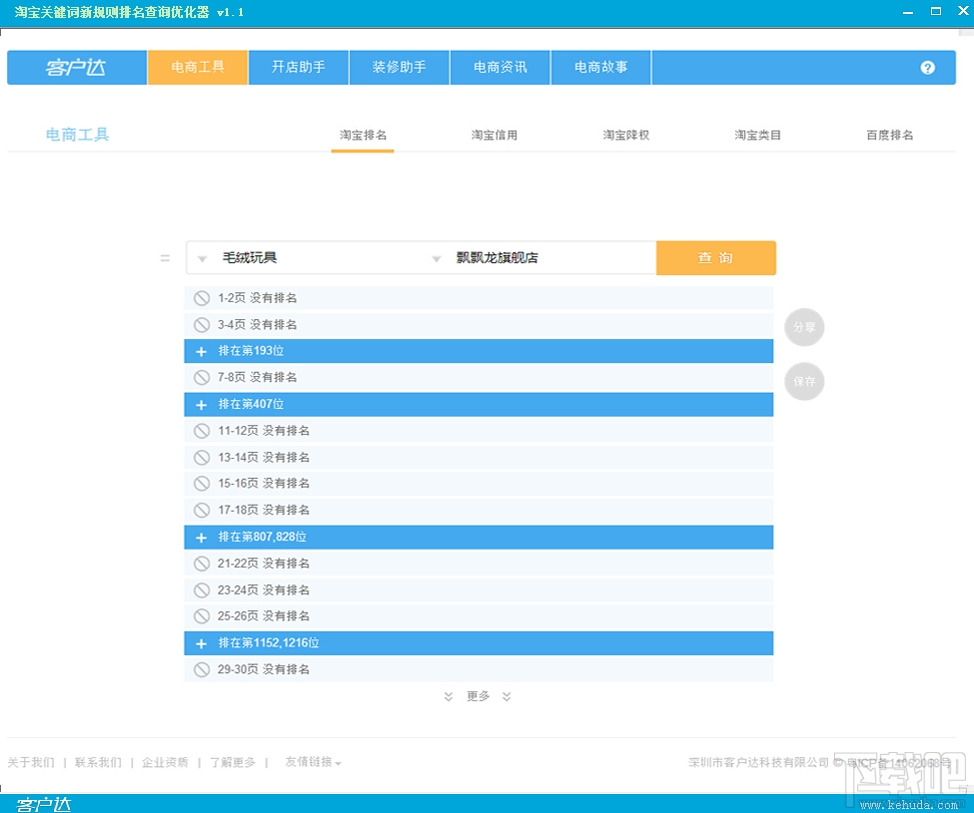Switch to 装修助手 navigation tab

399,67
